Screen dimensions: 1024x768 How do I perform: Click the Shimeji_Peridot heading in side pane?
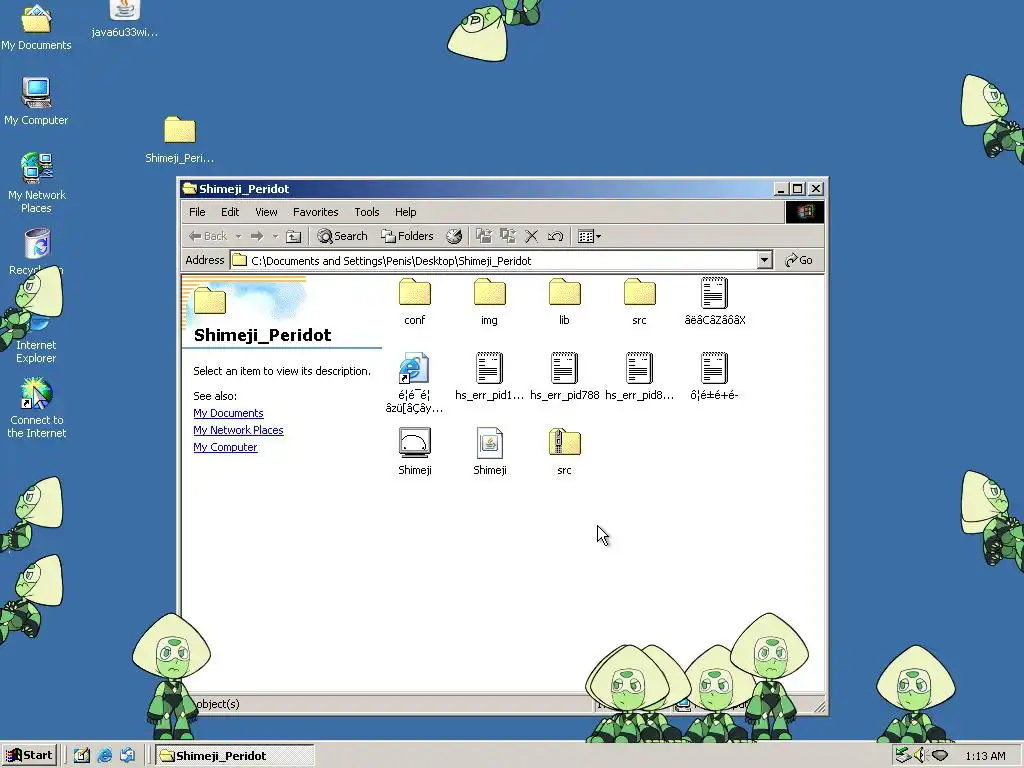263,335
